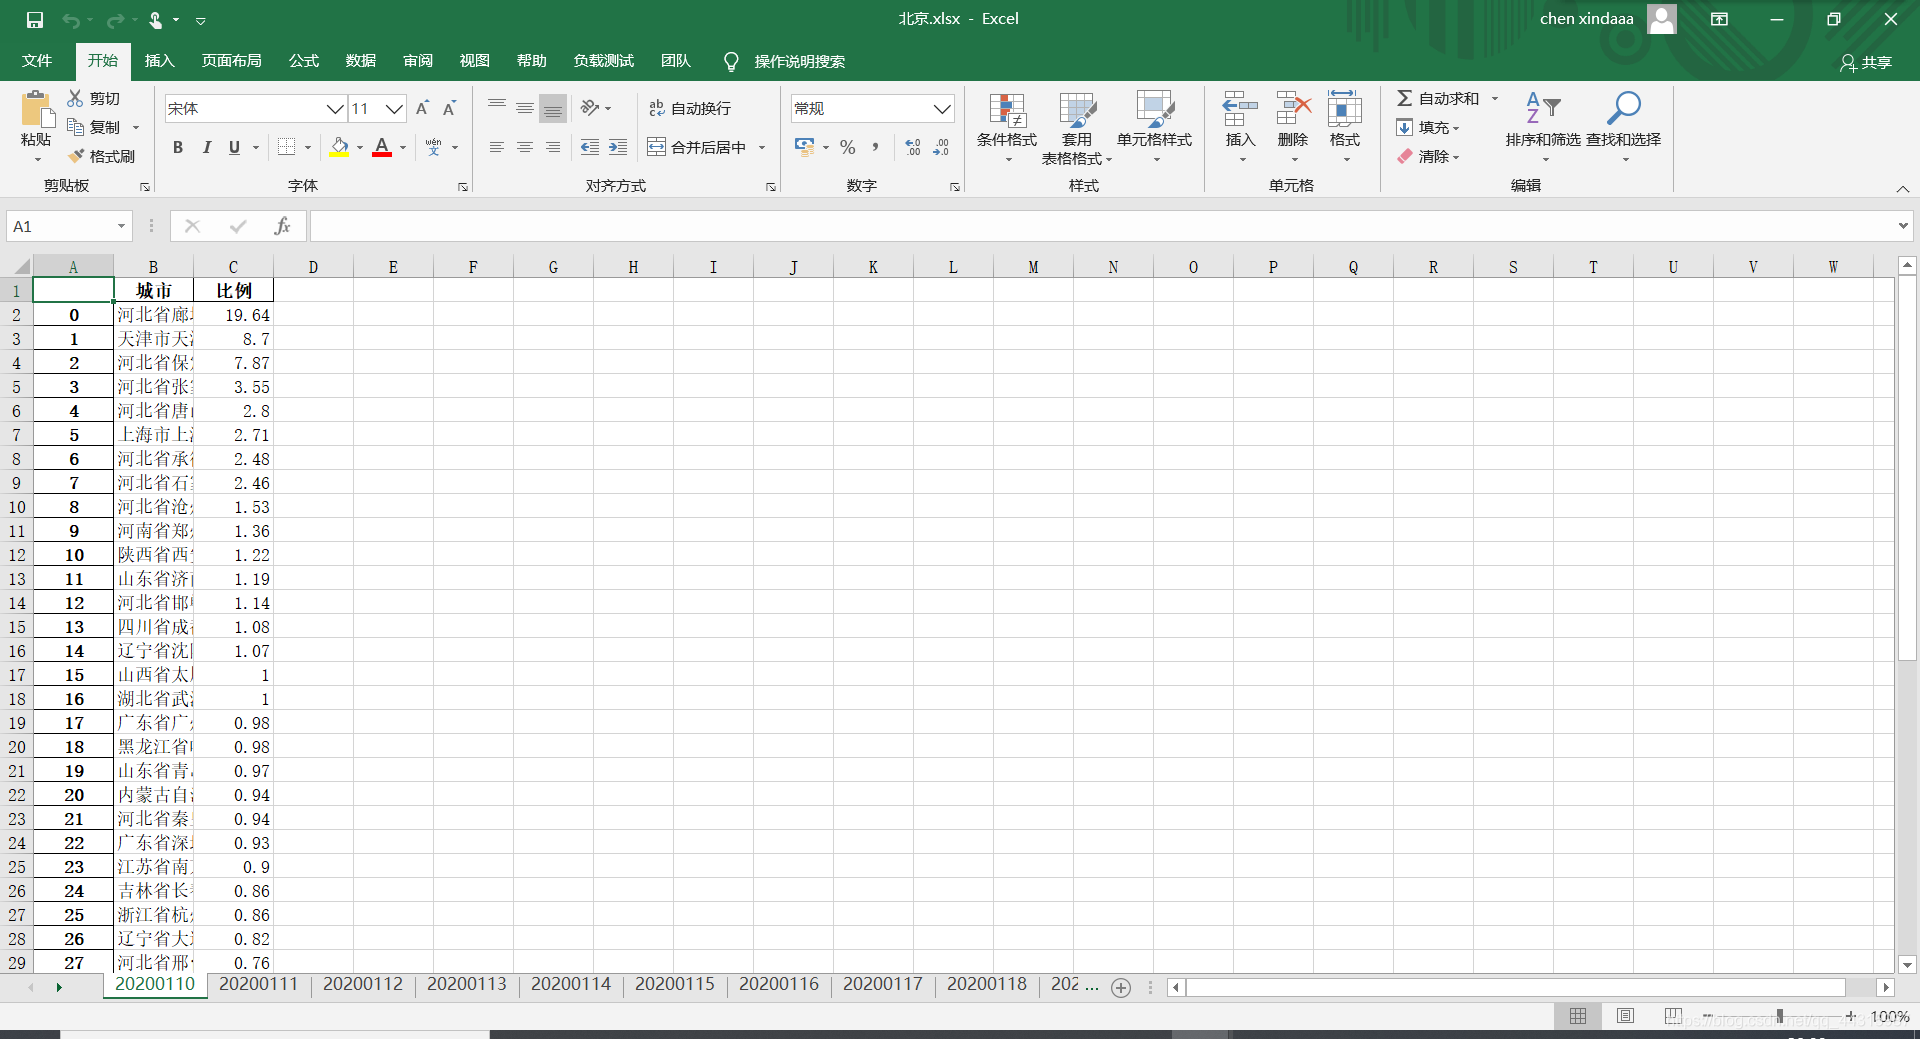
Task: Click the Clear (清除) button
Action: (1428, 156)
